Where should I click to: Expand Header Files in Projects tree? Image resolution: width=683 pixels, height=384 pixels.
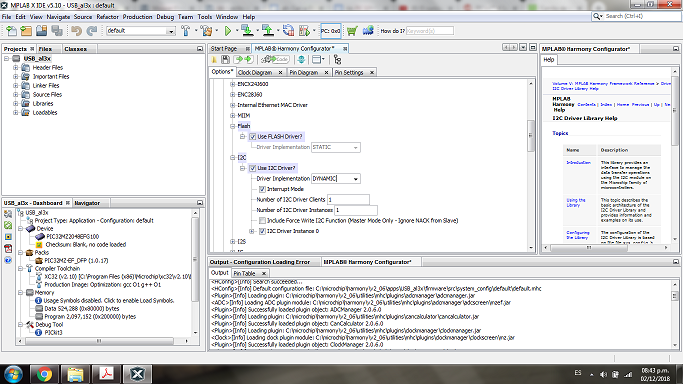(x=16, y=67)
